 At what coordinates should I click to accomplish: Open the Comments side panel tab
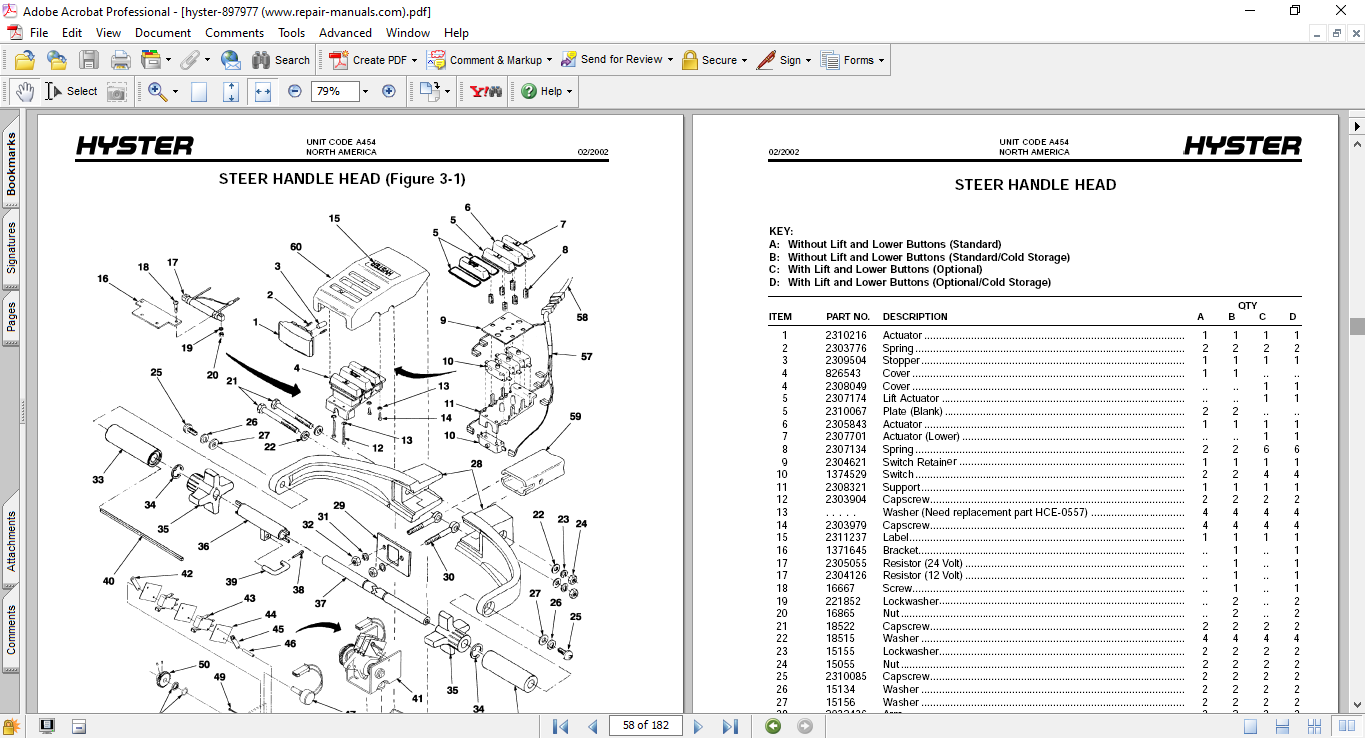[x=11, y=630]
